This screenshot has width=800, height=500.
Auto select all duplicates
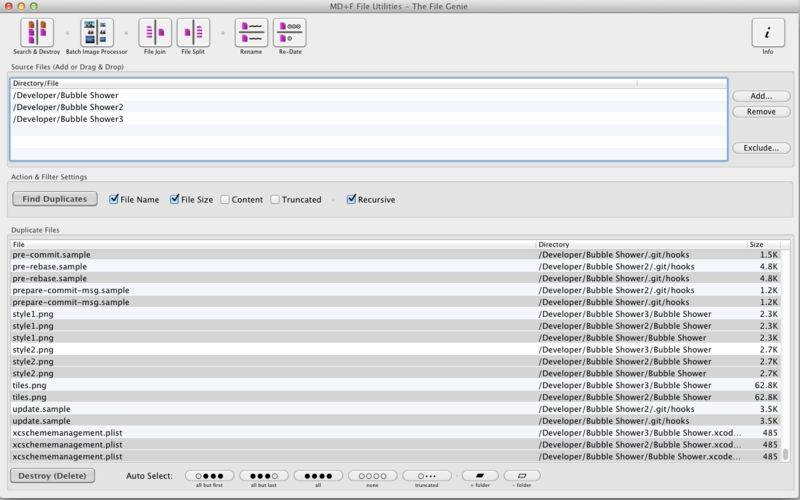pos(318,476)
